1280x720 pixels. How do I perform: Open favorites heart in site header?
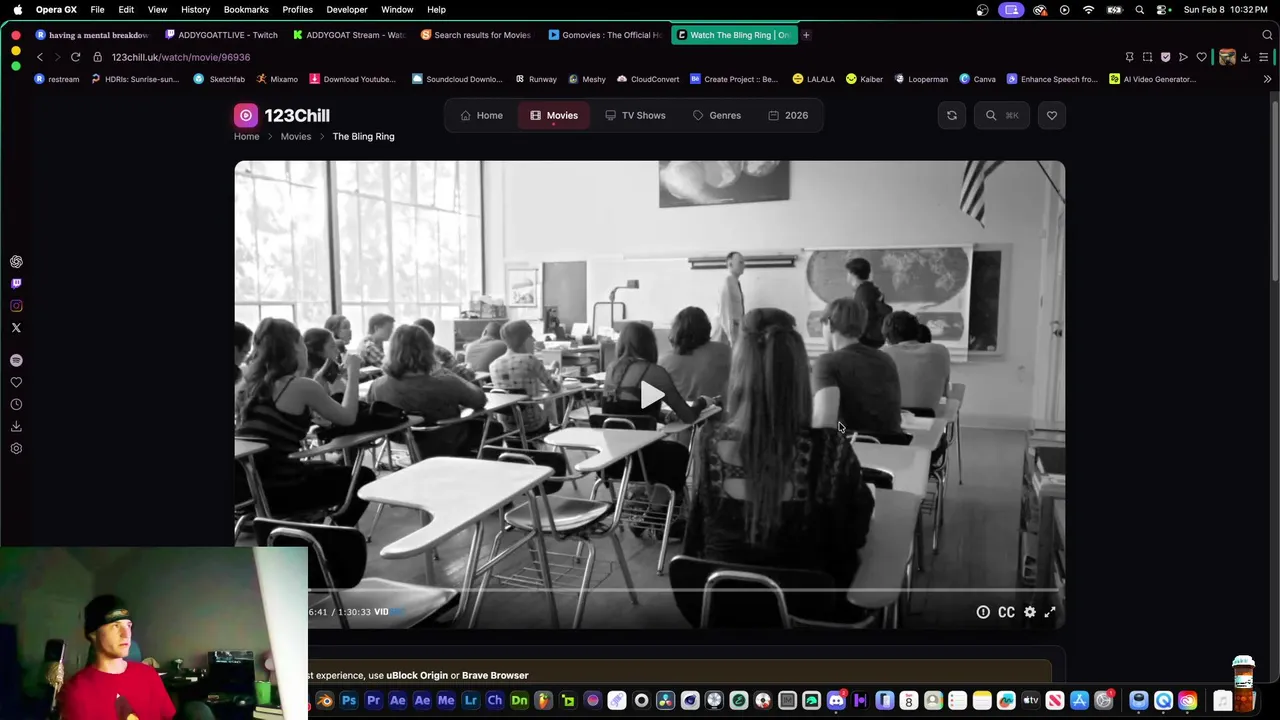coord(1052,115)
